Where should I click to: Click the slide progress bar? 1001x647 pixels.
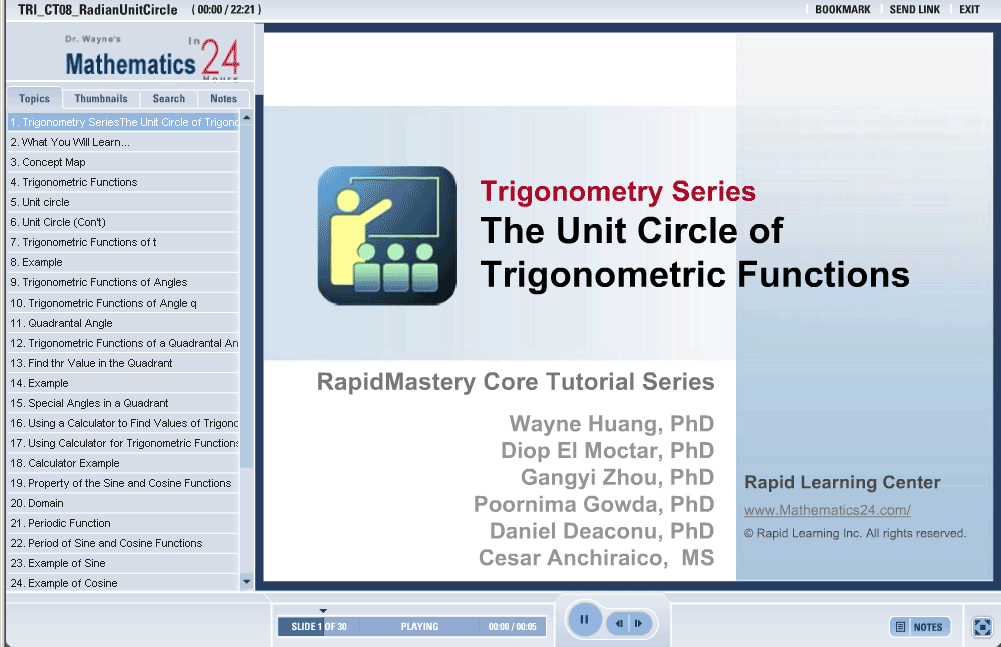(x=412, y=627)
